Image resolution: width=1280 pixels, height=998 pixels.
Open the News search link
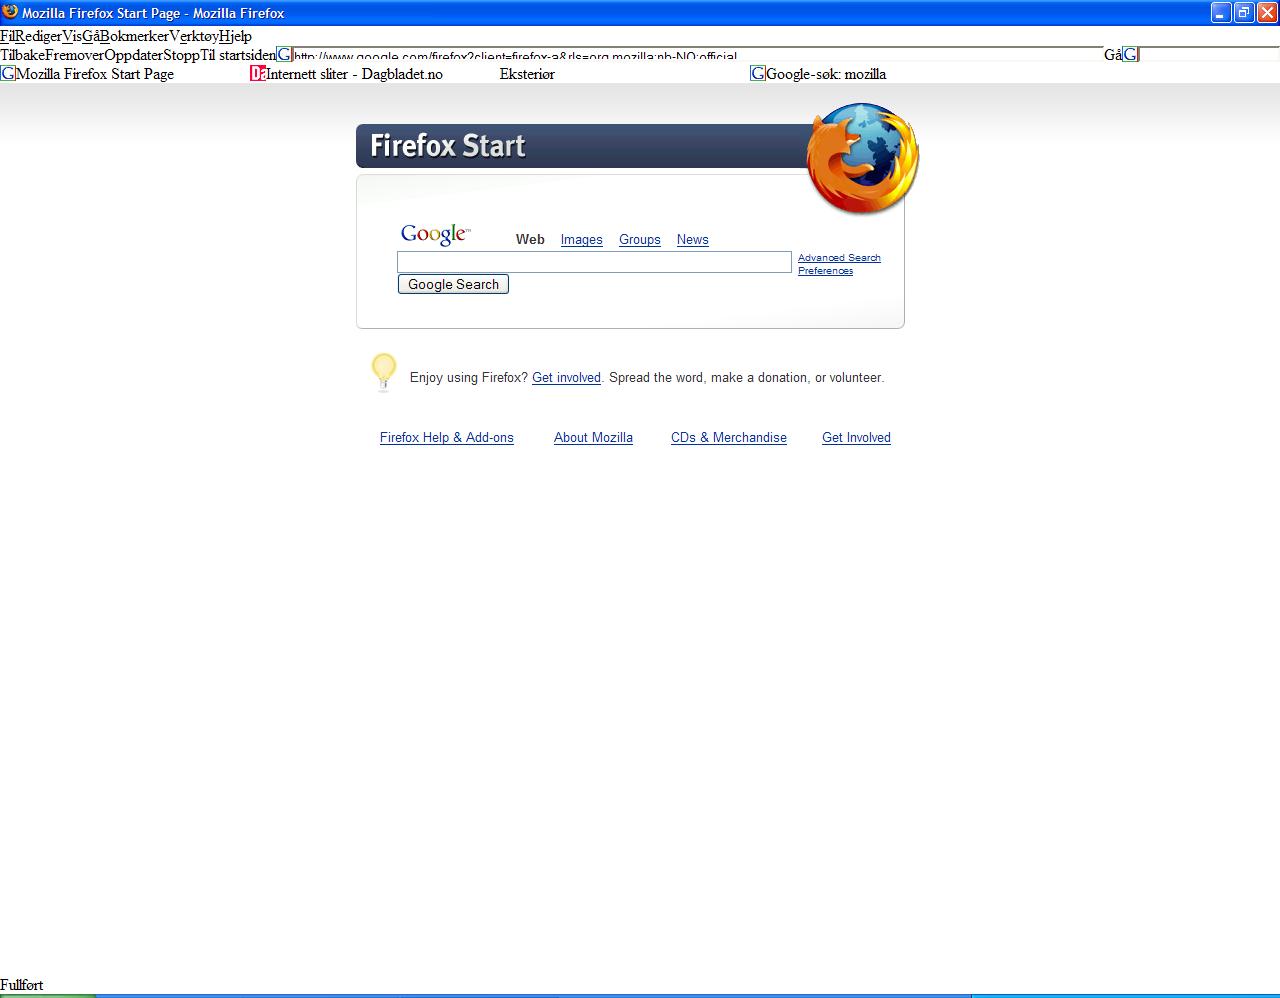click(692, 240)
